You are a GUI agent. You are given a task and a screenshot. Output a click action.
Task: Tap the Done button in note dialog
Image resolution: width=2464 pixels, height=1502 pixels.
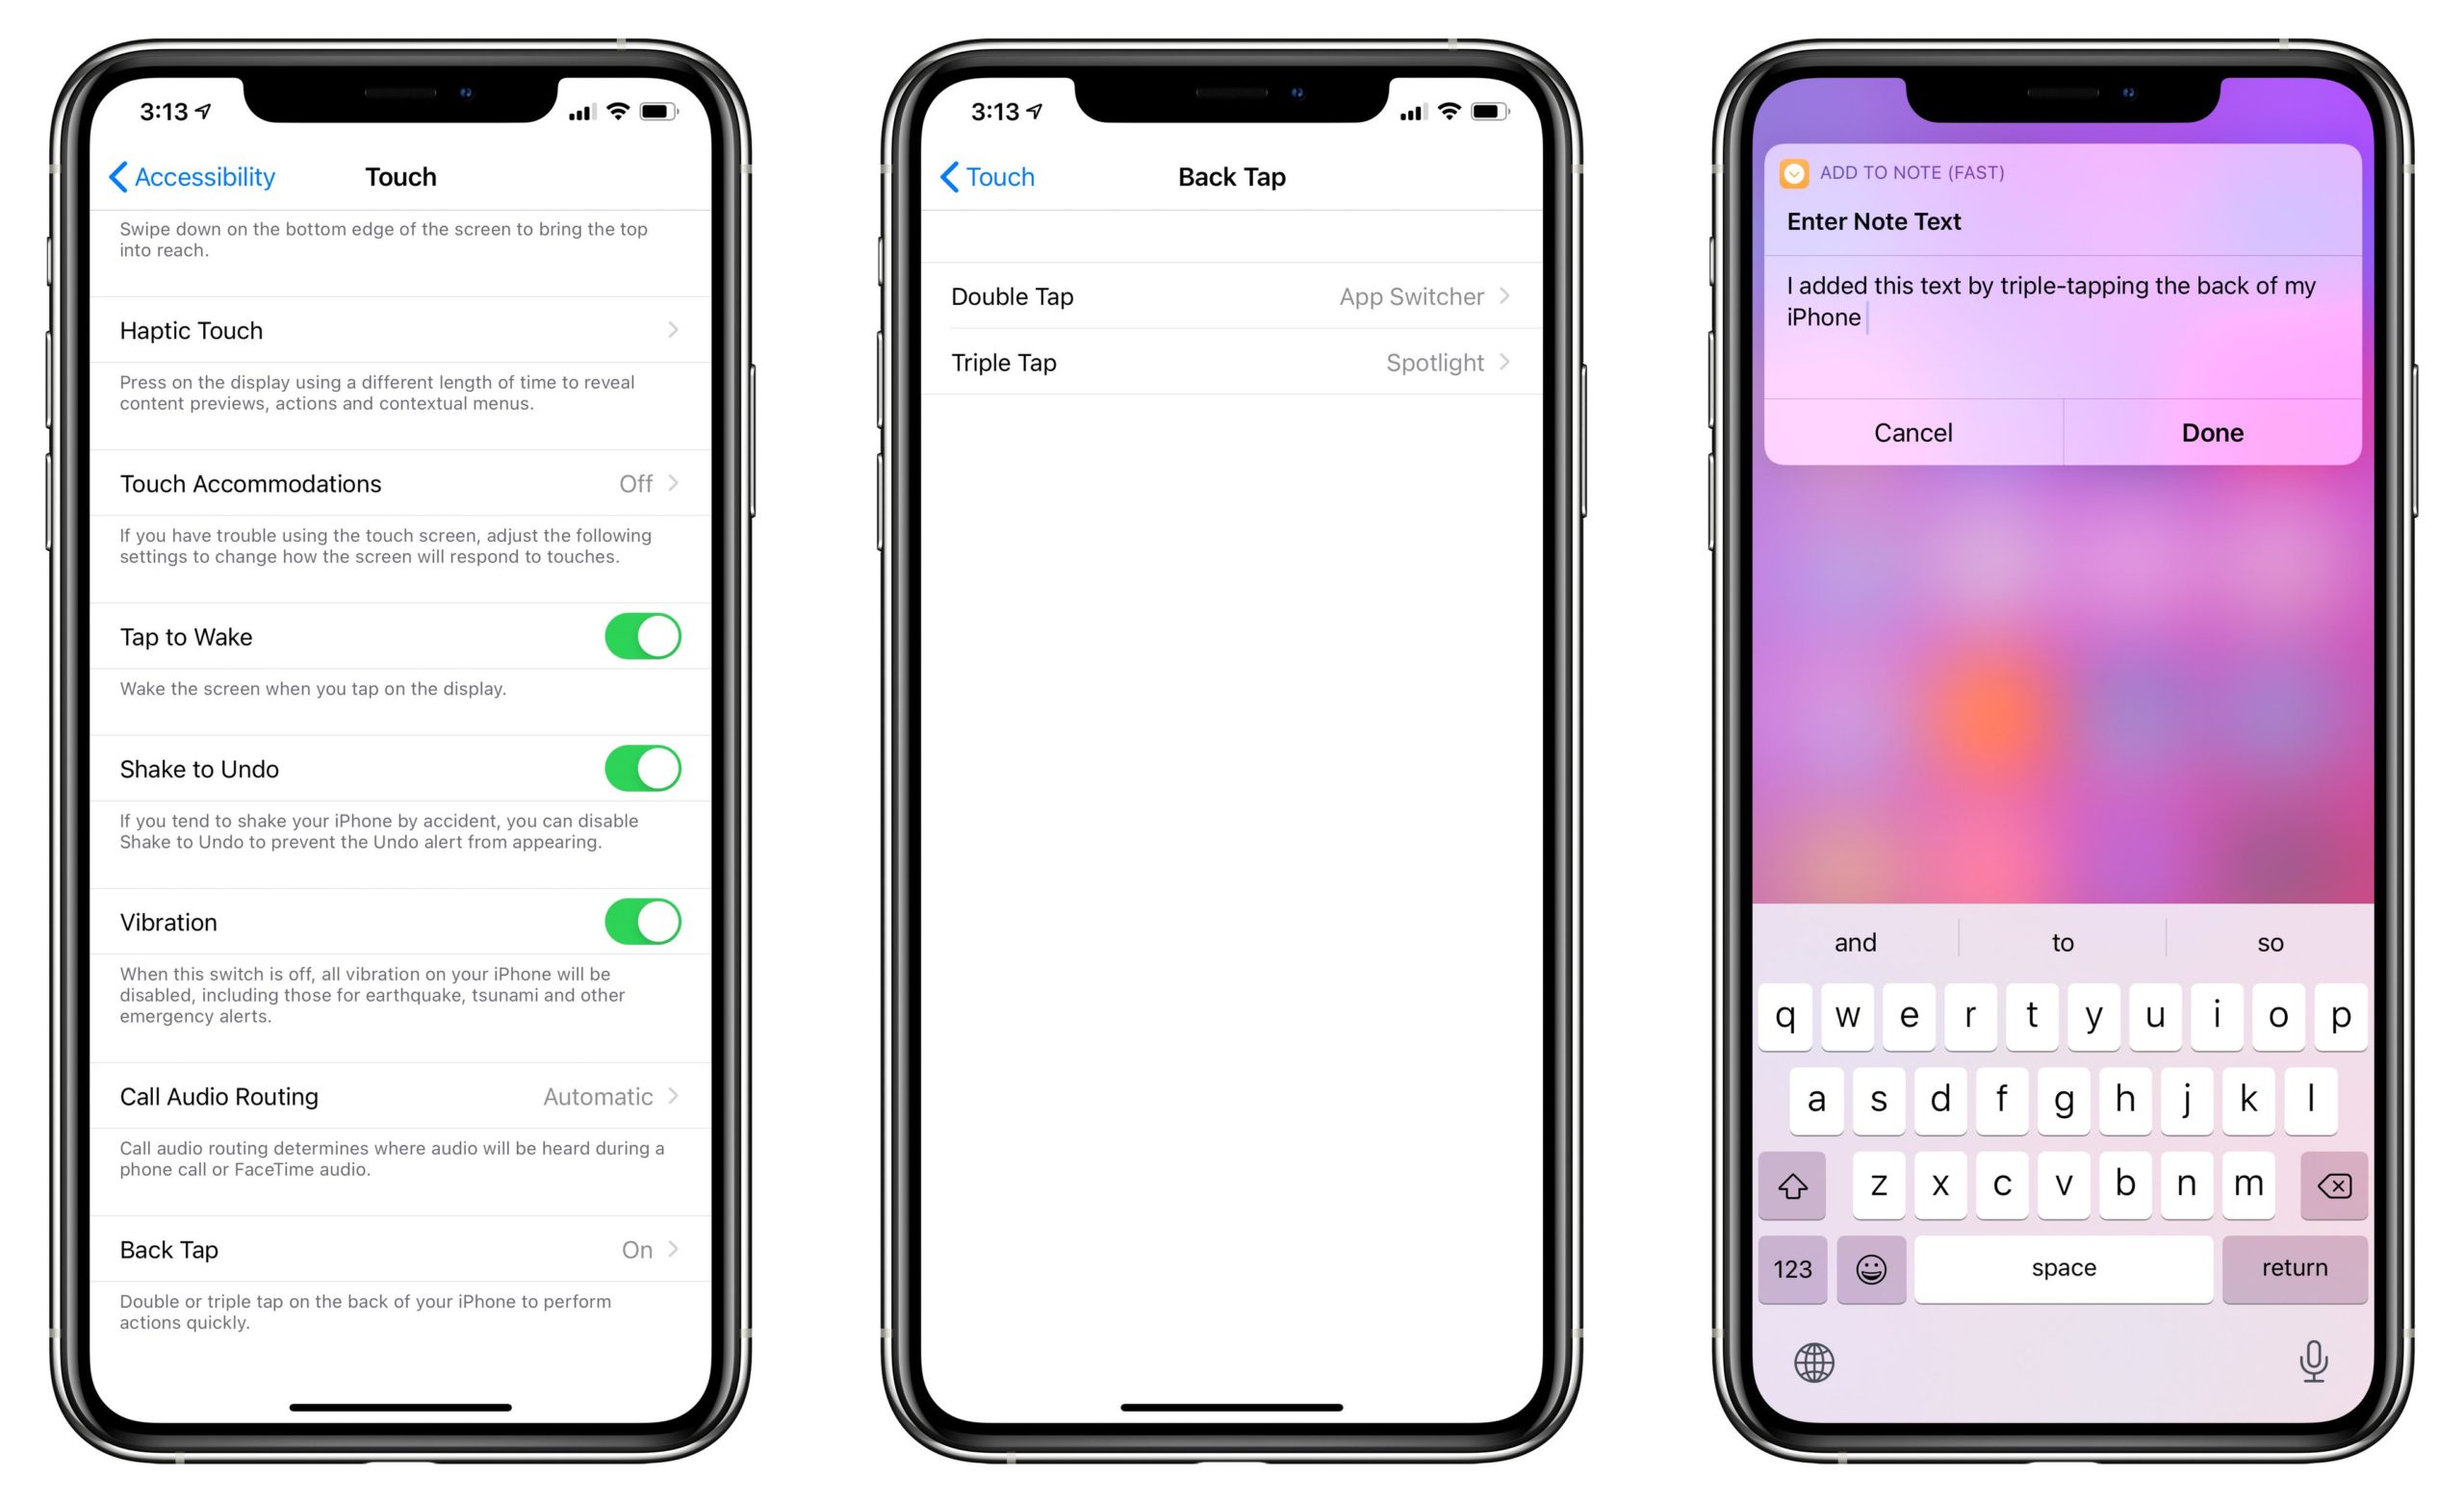(2216, 433)
